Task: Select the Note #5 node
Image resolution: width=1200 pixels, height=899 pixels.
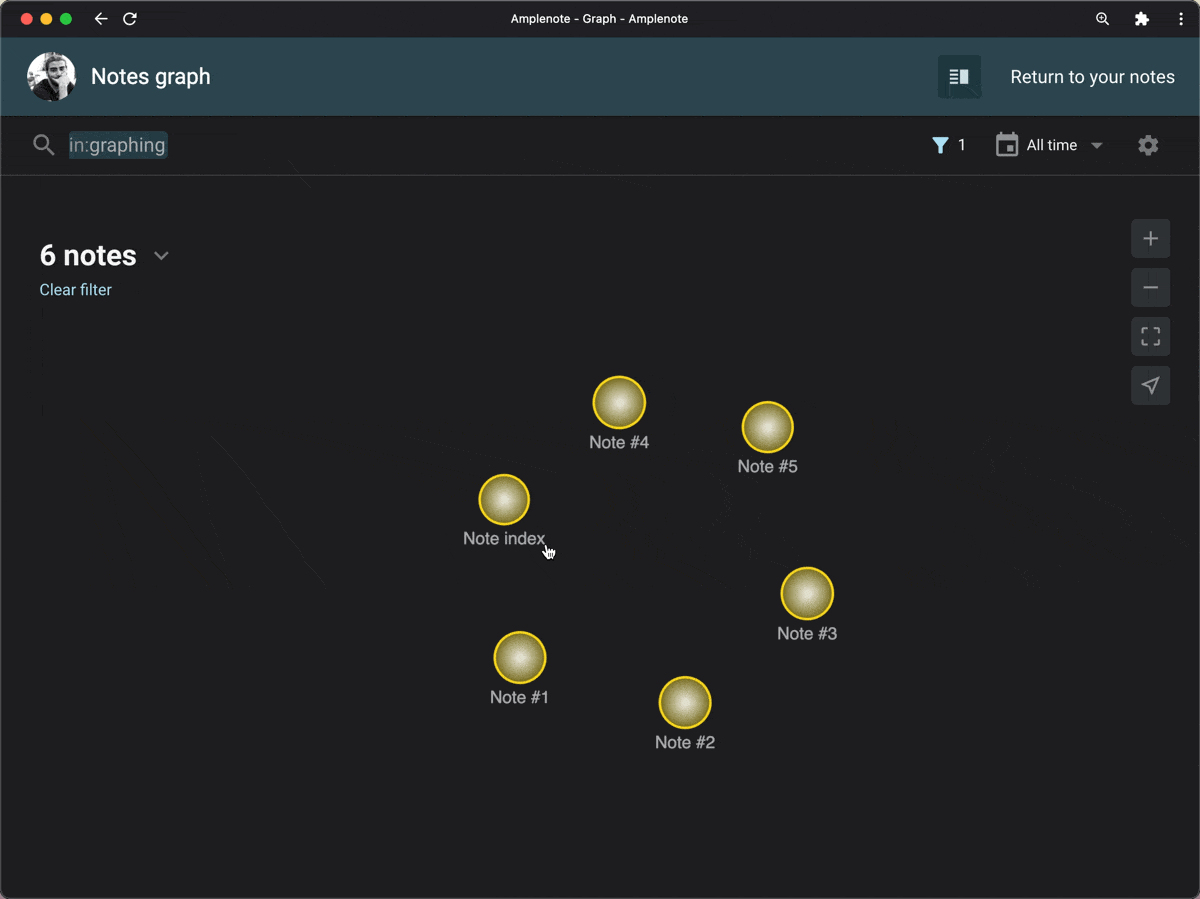Action: tap(767, 427)
